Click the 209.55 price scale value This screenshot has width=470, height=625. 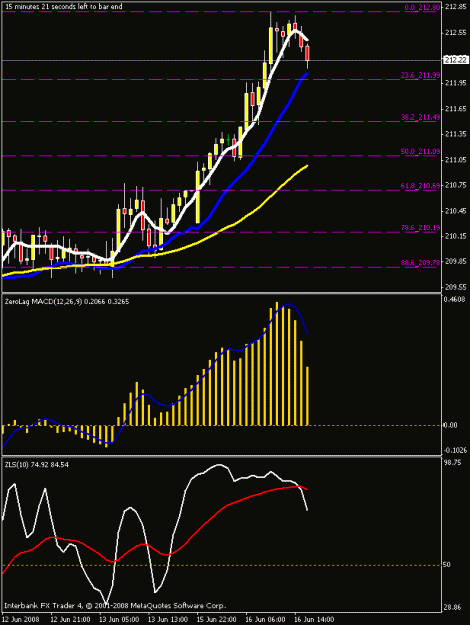[455, 287]
